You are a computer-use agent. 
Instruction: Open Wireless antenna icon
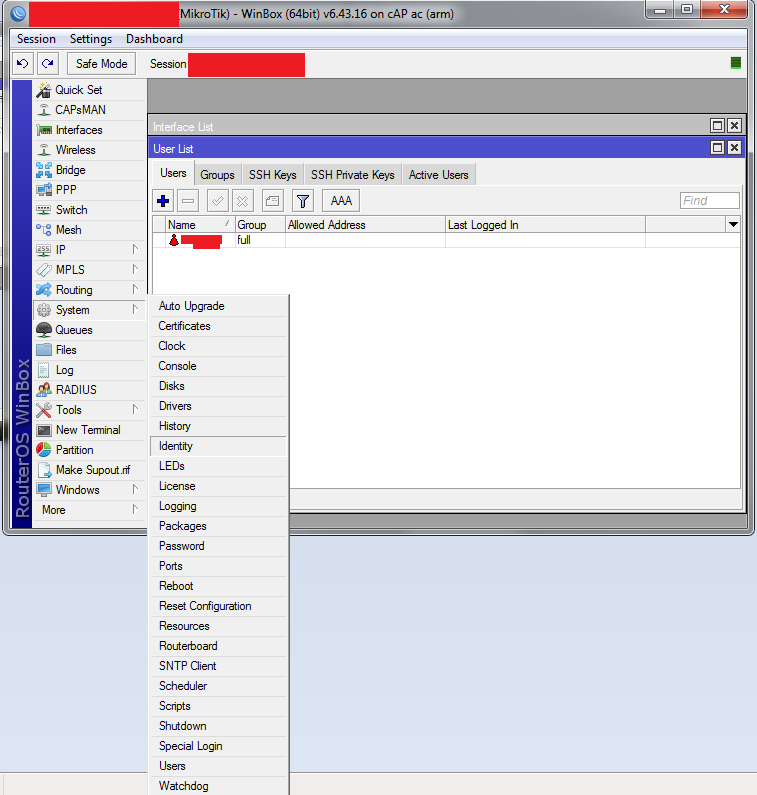pos(44,150)
